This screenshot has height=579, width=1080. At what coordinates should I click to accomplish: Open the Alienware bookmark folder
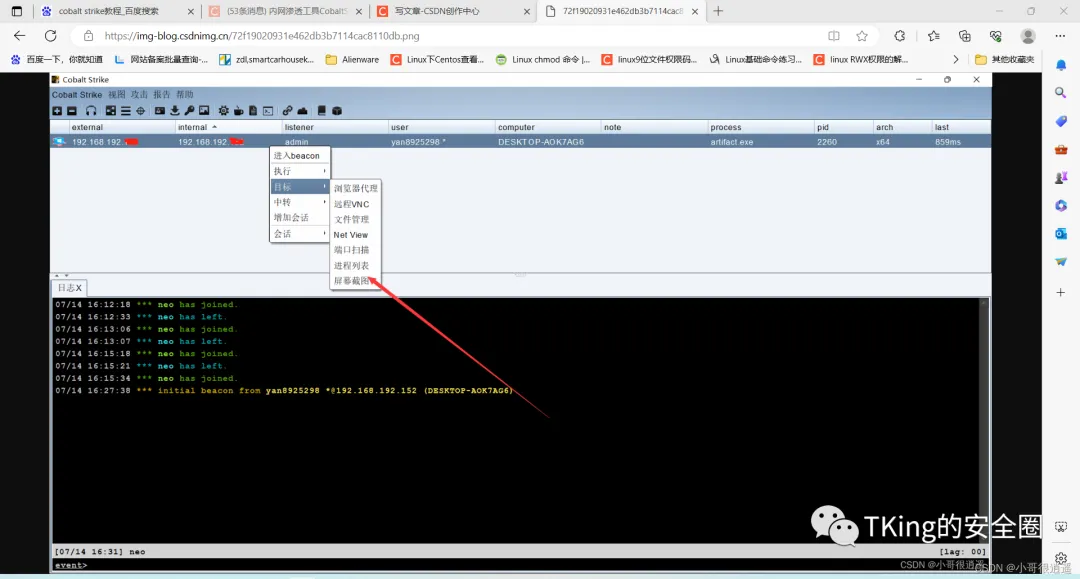click(352, 60)
